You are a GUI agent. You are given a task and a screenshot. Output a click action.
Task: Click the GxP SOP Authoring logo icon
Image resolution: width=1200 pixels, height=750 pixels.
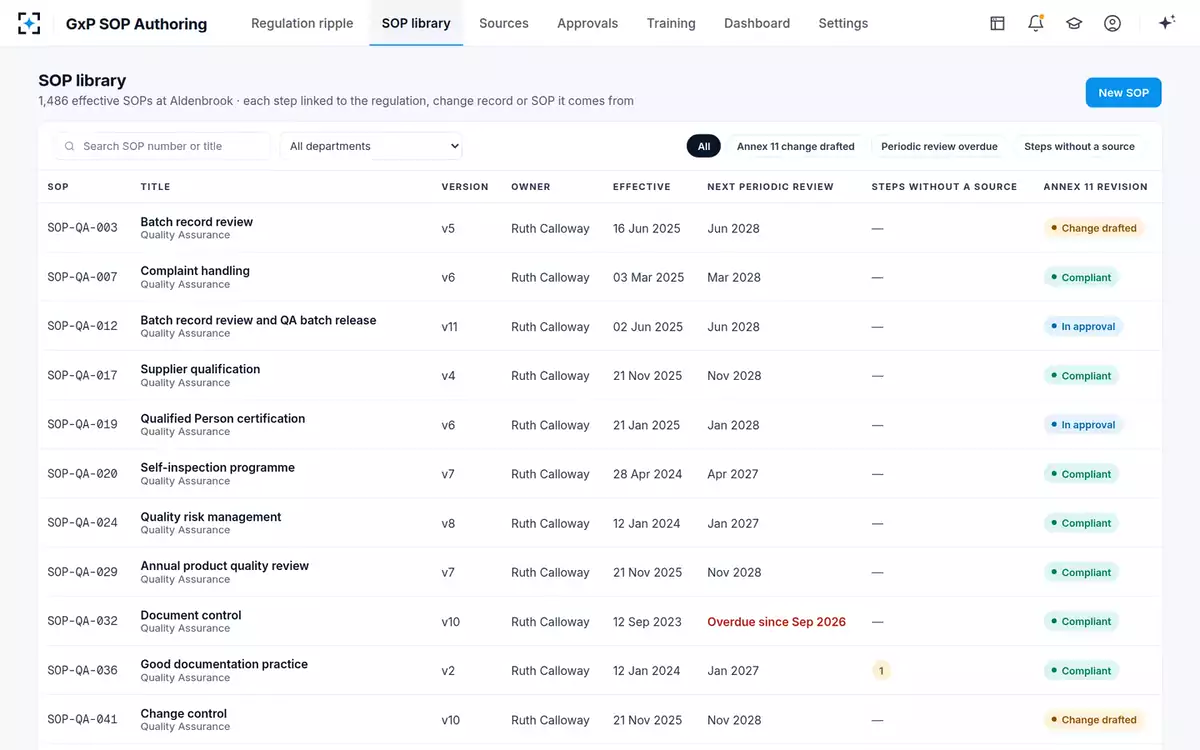(30, 23)
